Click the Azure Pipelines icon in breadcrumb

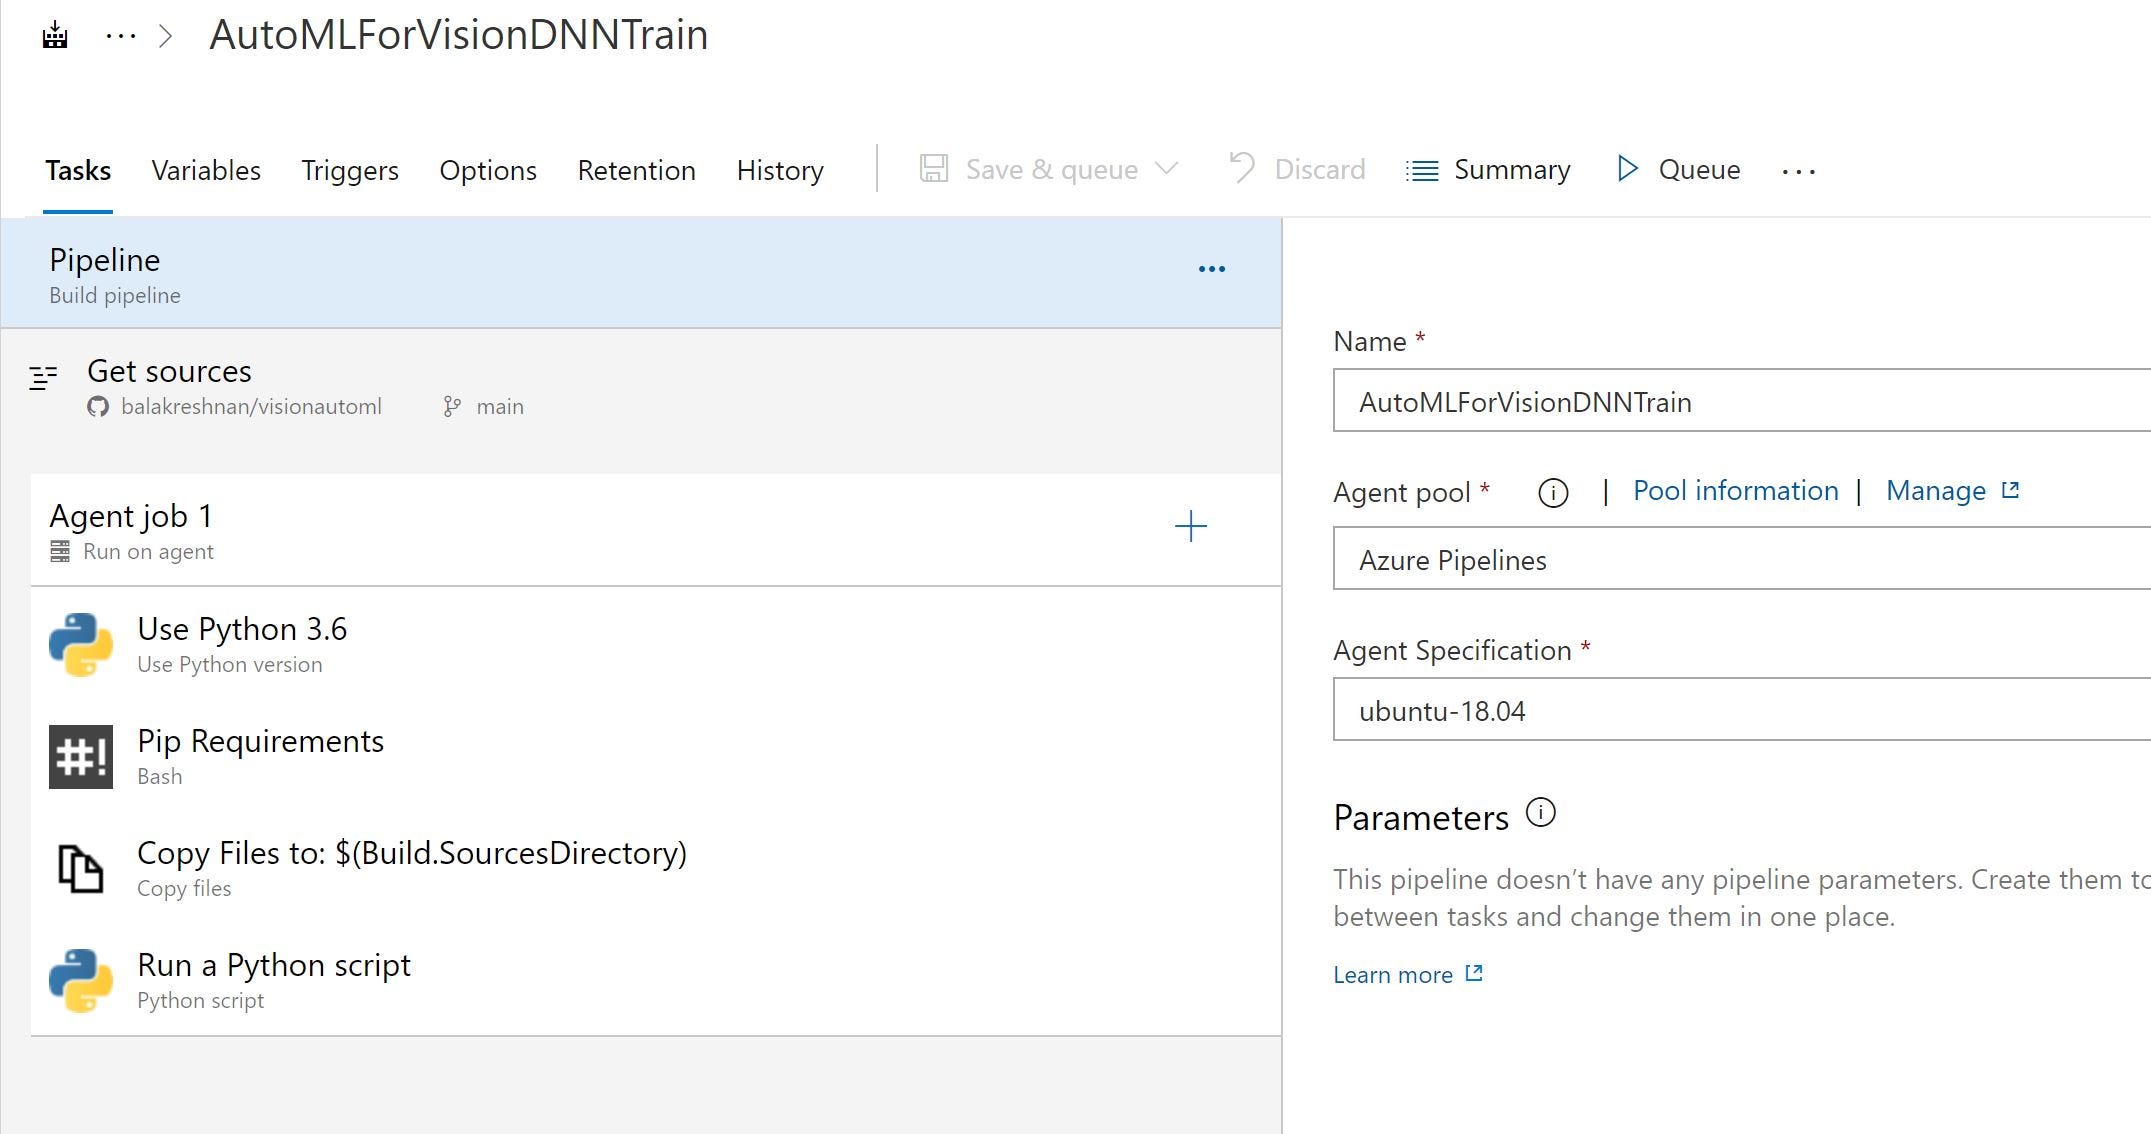tap(55, 37)
